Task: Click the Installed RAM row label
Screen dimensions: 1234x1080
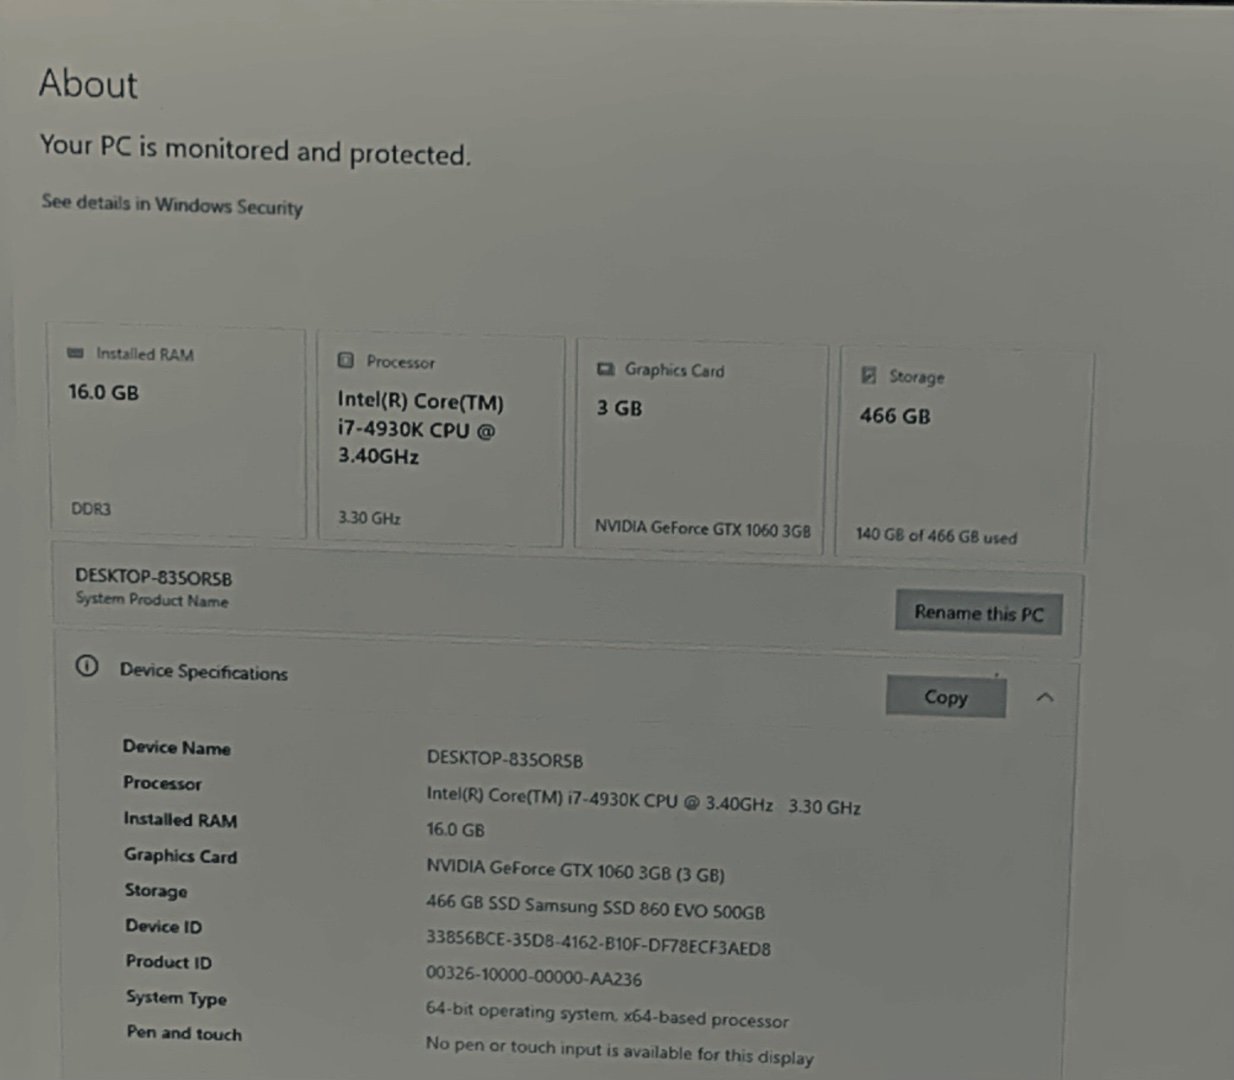Action: [180, 819]
